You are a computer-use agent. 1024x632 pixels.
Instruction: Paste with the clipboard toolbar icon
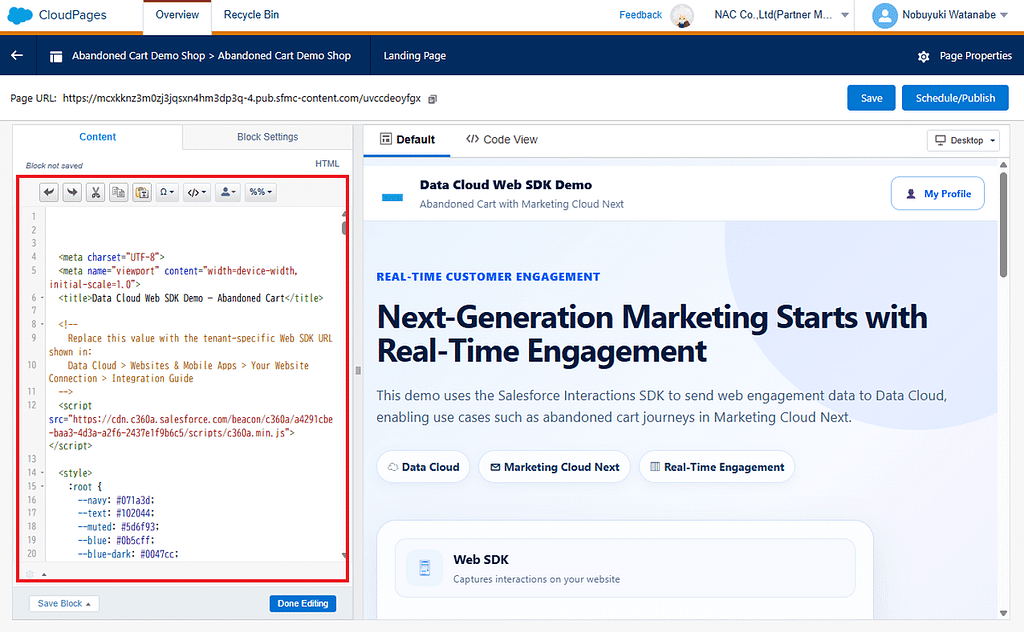[x=142, y=192]
